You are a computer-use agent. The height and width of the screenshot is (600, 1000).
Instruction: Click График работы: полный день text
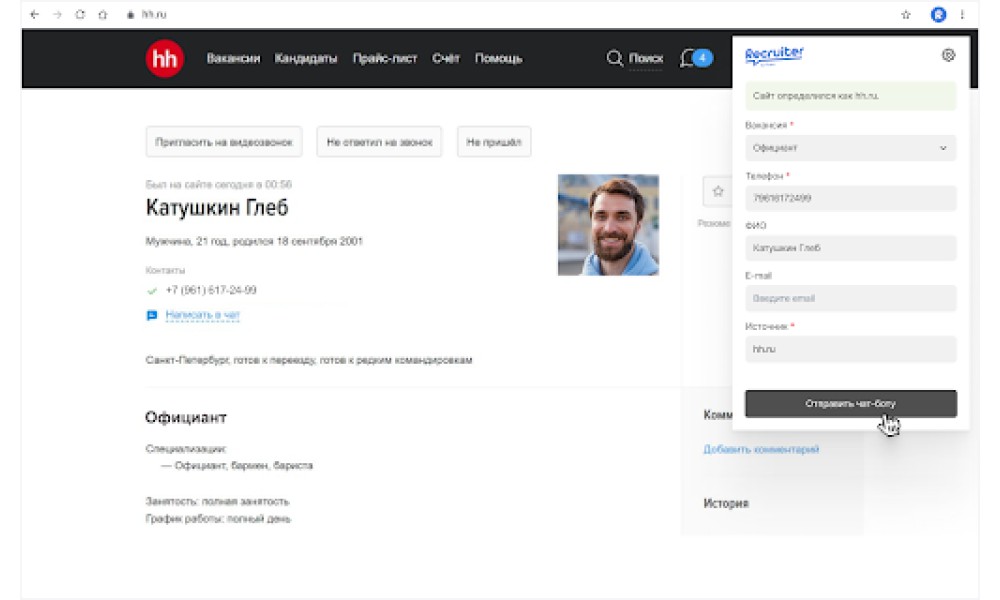point(217,519)
